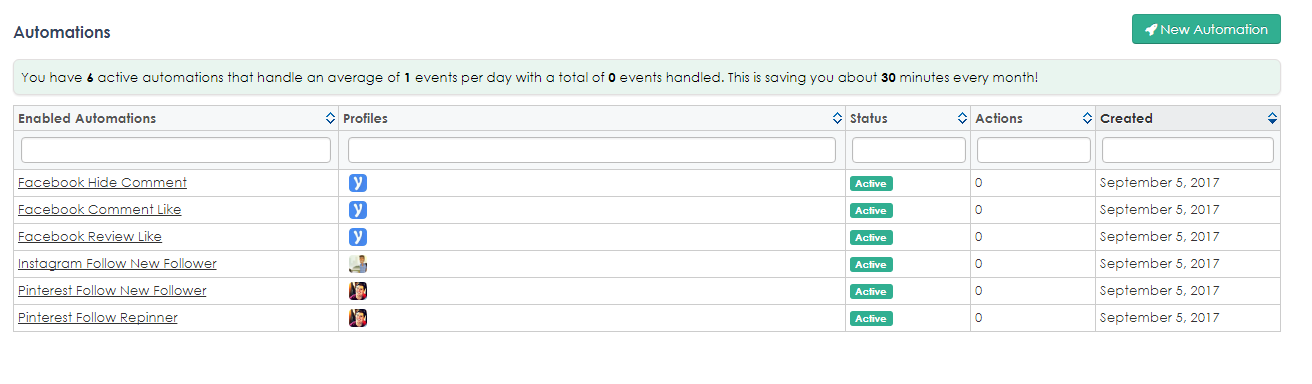Open the Facebook Review Like link
Viewport: 1312px width, 384px height.
pos(90,237)
